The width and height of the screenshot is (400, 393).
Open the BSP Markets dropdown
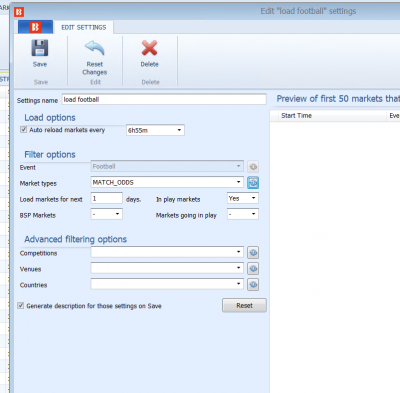tap(106, 214)
